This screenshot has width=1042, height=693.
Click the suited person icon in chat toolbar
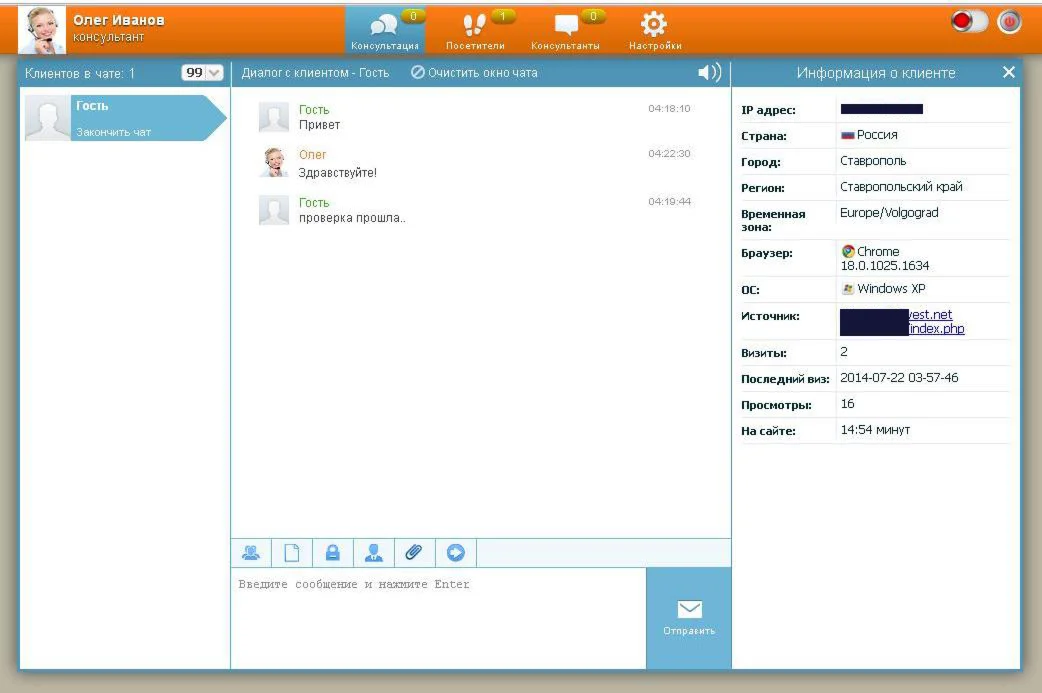click(x=373, y=552)
